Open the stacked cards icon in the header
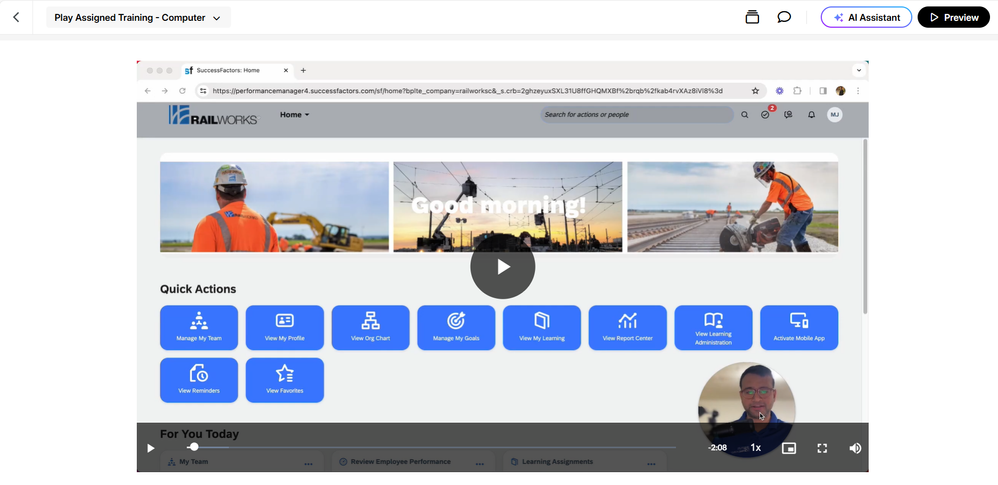The width and height of the screenshot is (998, 485). coord(752,17)
